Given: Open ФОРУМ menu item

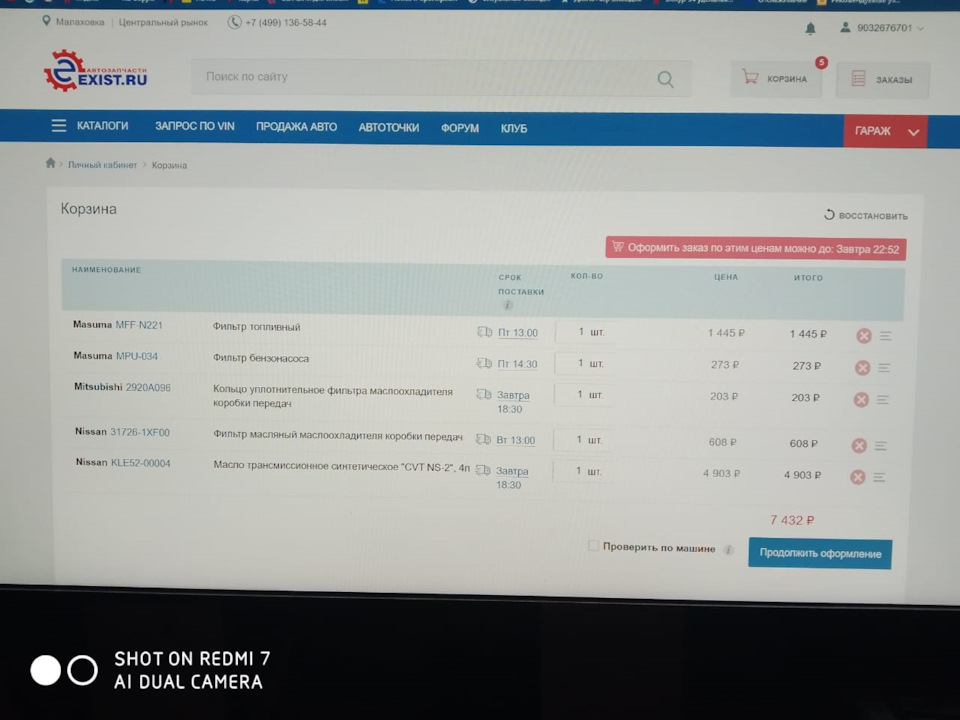Looking at the screenshot, I should [x=460, y=128].
